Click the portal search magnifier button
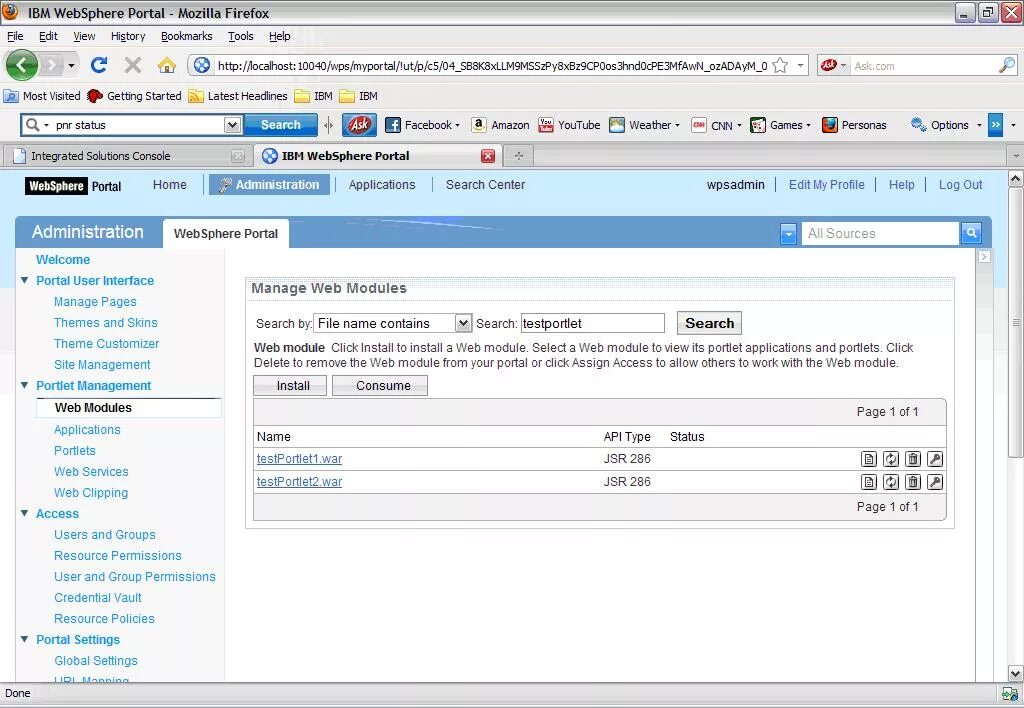 tap(971, 233)
